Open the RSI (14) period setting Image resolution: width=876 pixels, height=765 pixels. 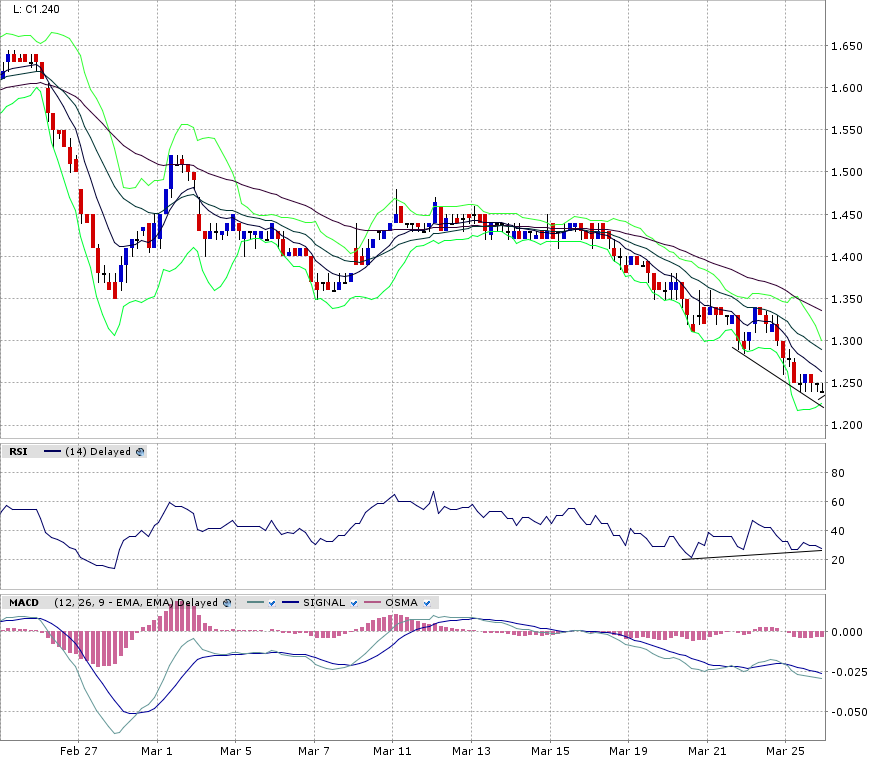[x=76, y=452]
